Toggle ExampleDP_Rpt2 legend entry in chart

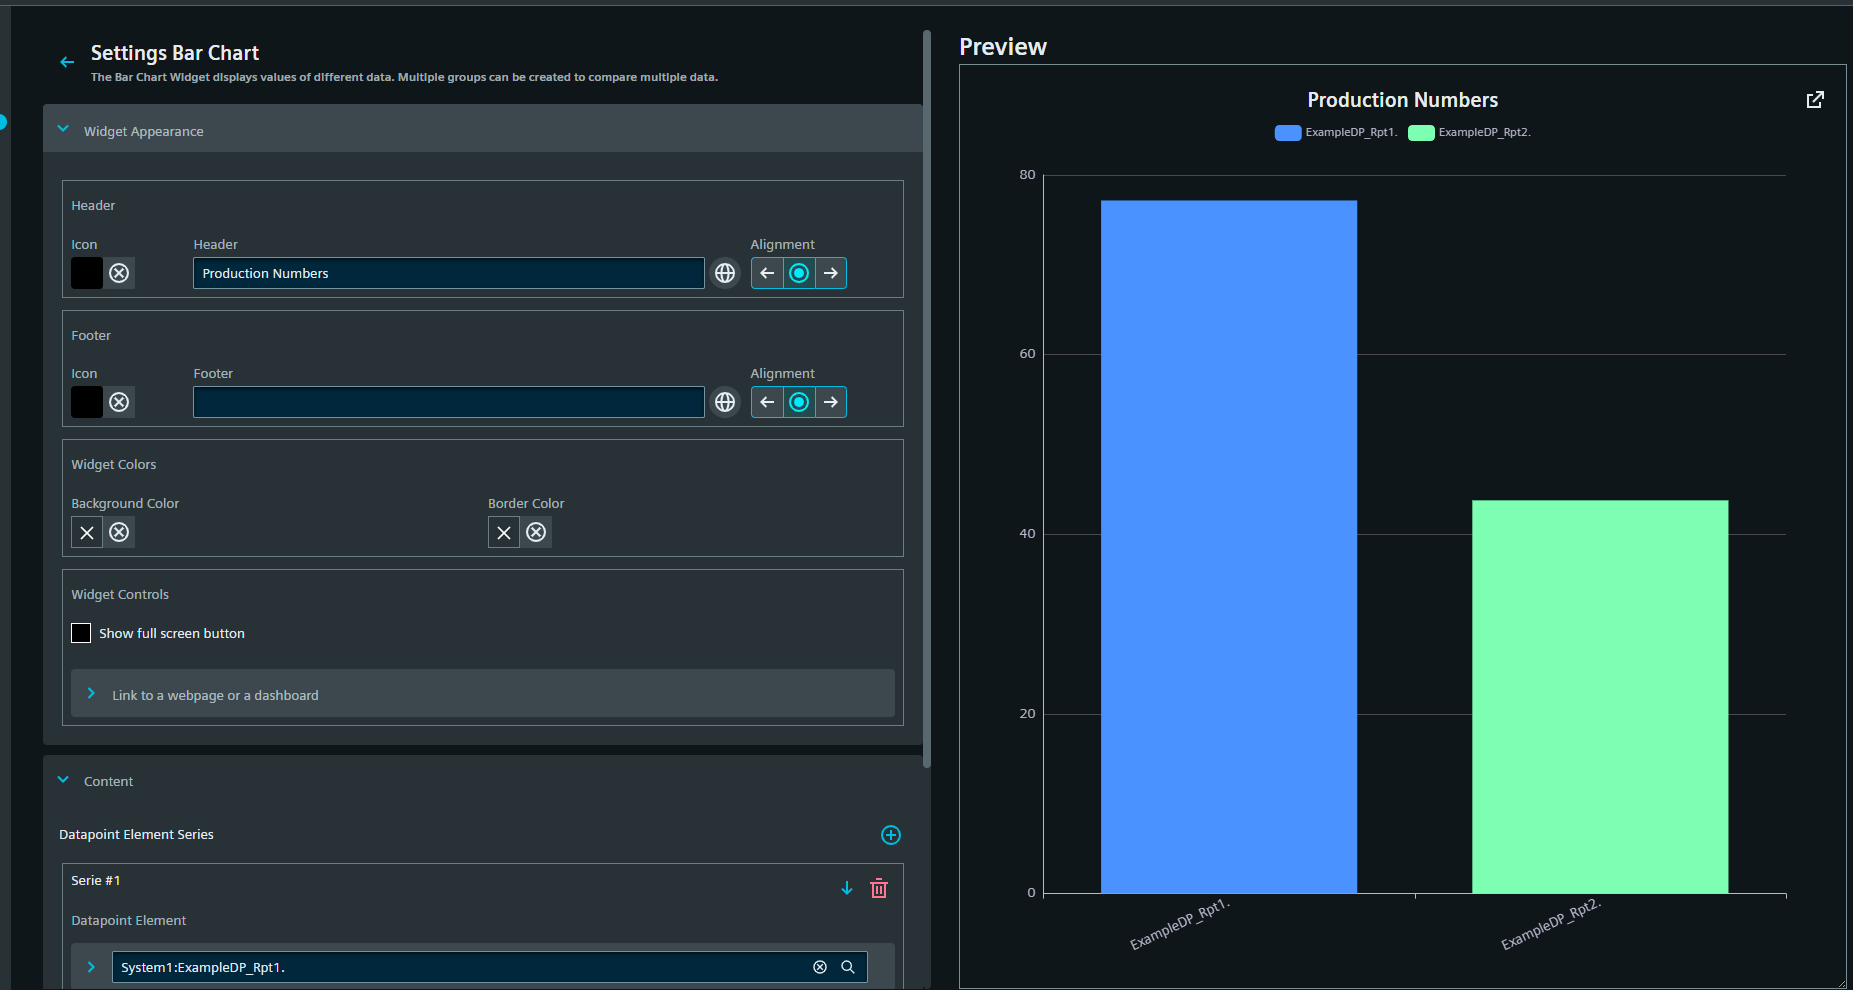pyautogui.click(x=1469, y=133)
